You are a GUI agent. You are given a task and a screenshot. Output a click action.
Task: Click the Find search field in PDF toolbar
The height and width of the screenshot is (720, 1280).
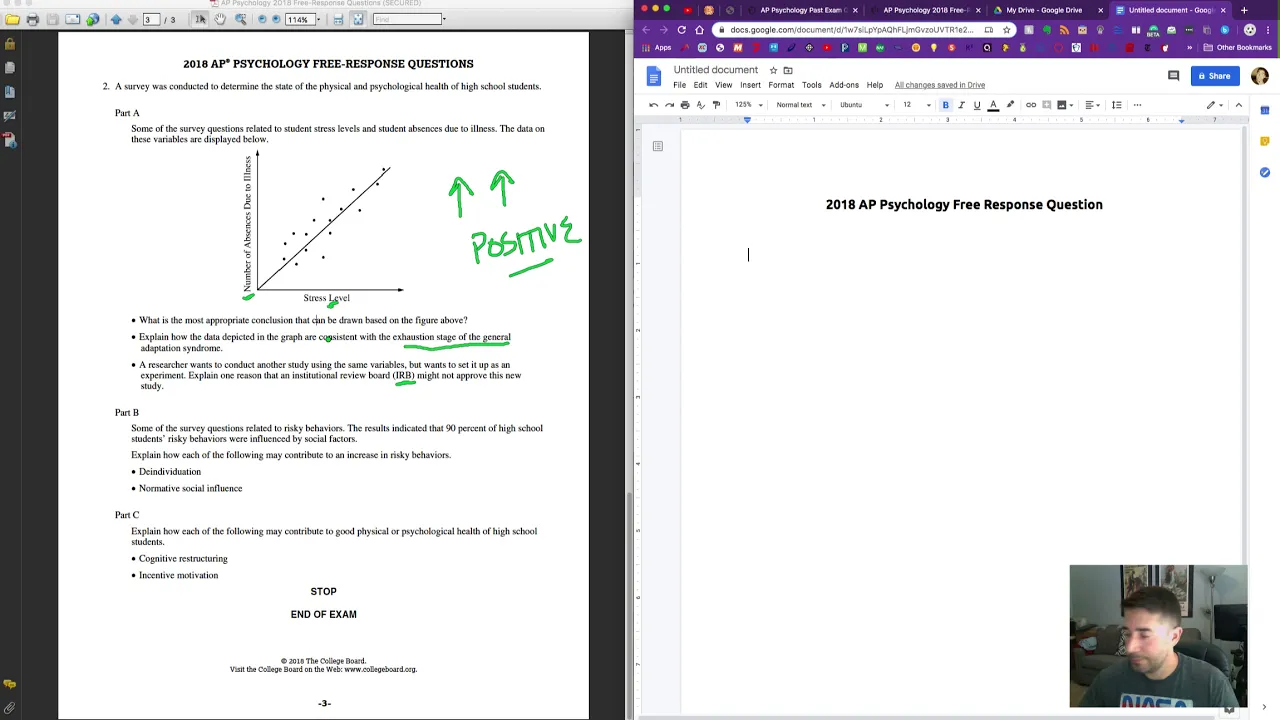[406, 19]
